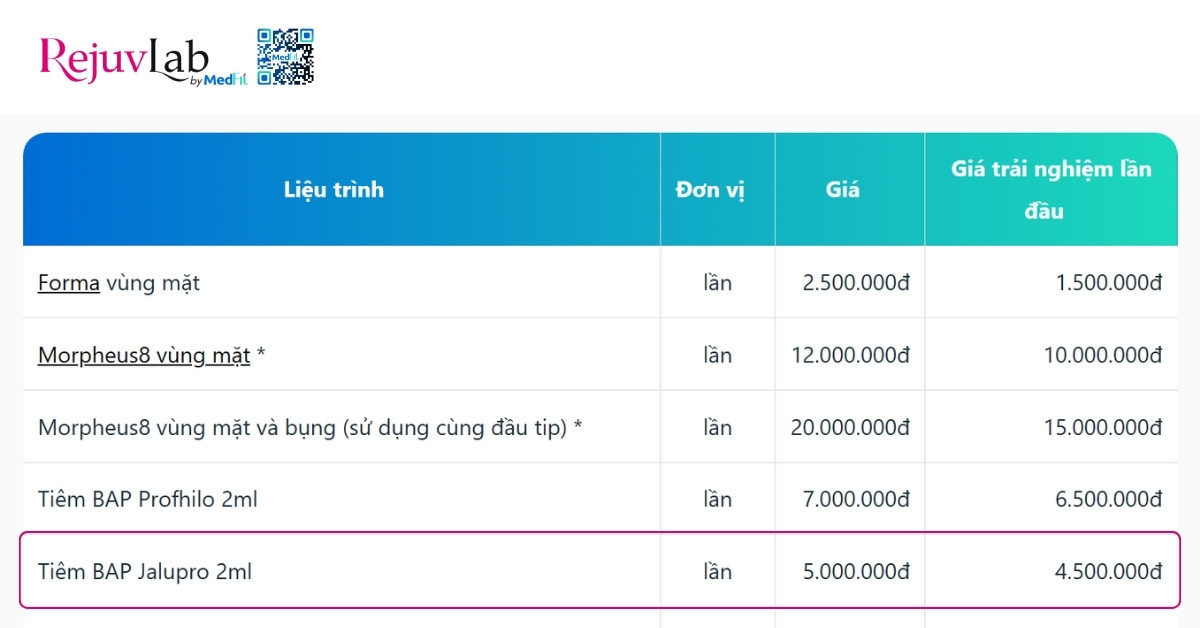Image resolution: width=1200 pixels, height=628 pixels.
Task: Click the unit "lần" in Forma row
Action: [x=717, y=283]
